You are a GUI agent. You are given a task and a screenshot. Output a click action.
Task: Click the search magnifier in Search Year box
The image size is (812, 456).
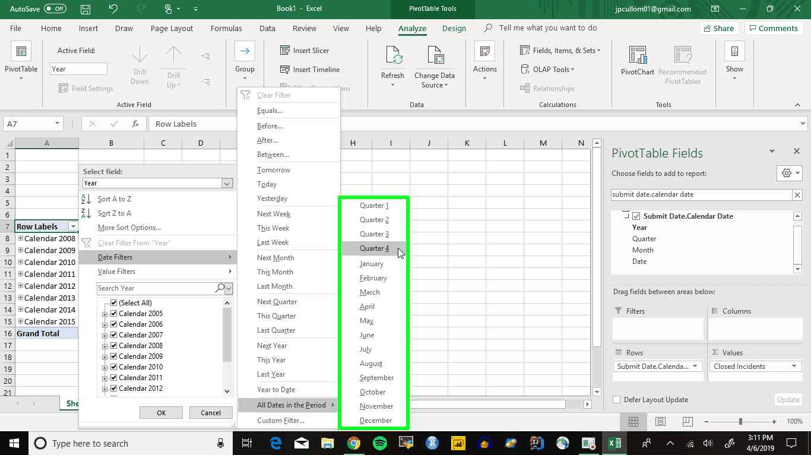220,288
